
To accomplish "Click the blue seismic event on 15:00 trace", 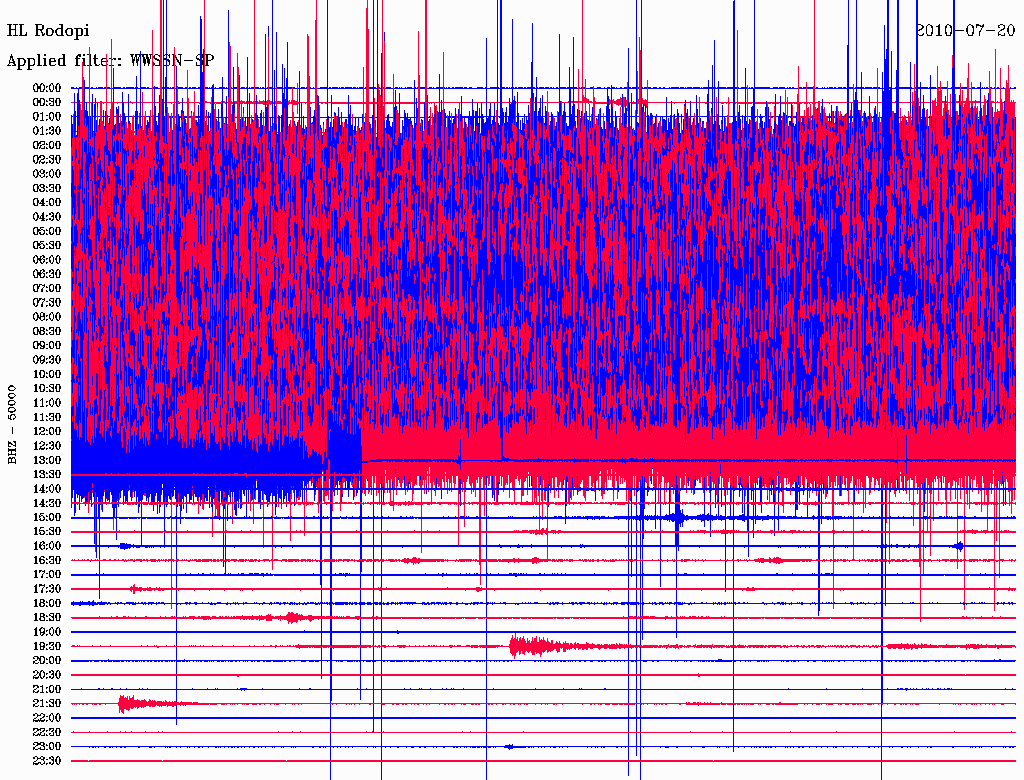I will [679, 517].
